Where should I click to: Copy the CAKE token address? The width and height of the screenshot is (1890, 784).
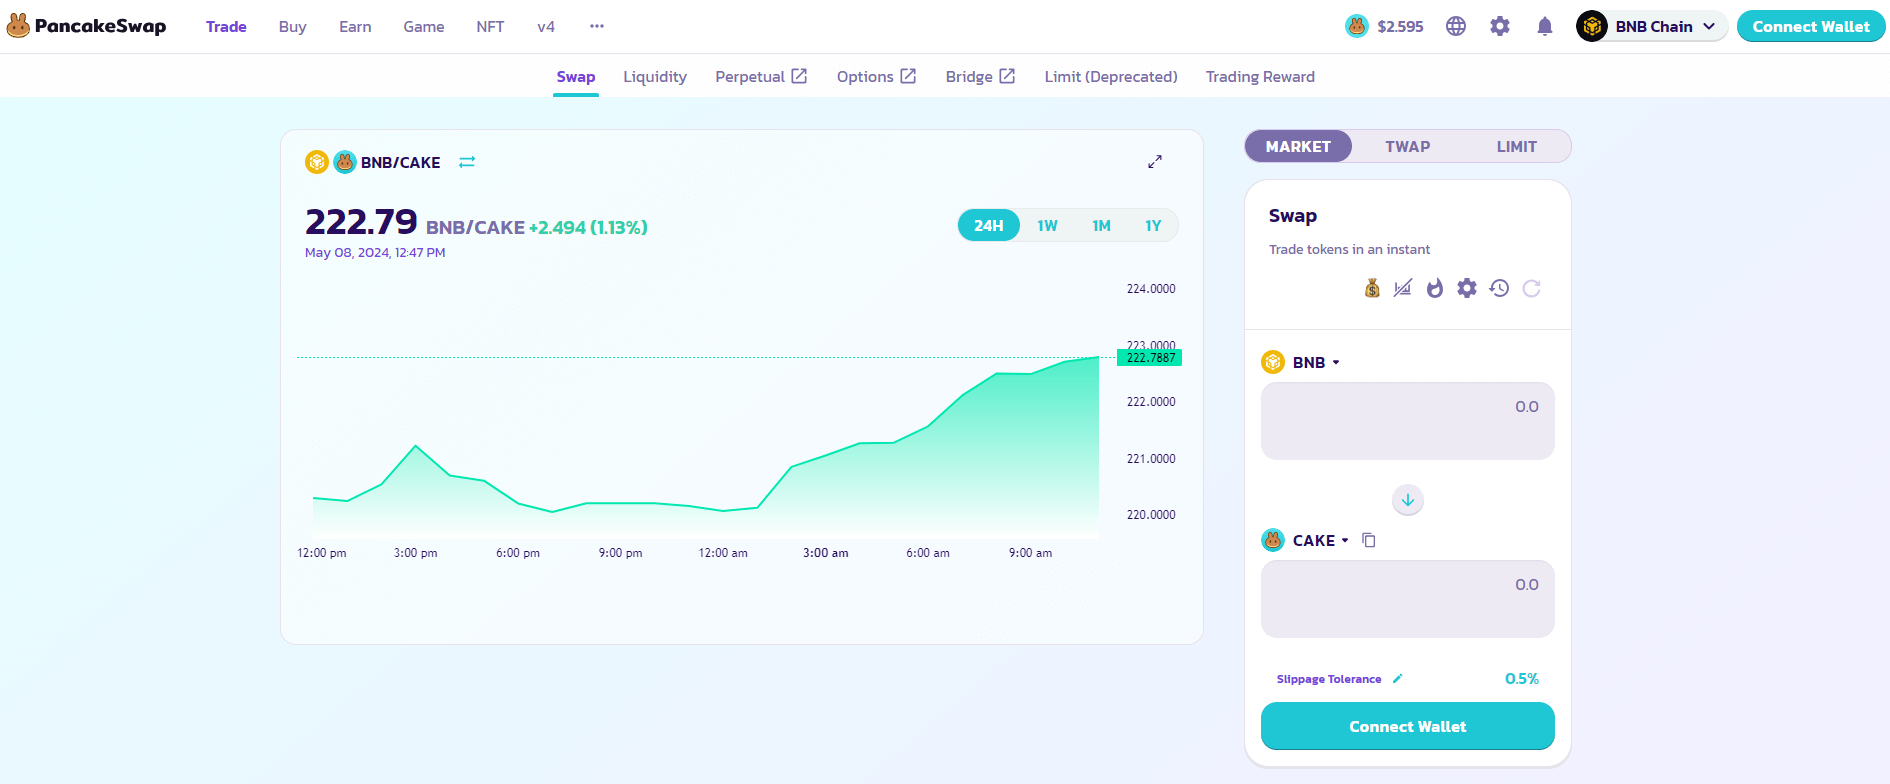click(x=1369, y=541)
